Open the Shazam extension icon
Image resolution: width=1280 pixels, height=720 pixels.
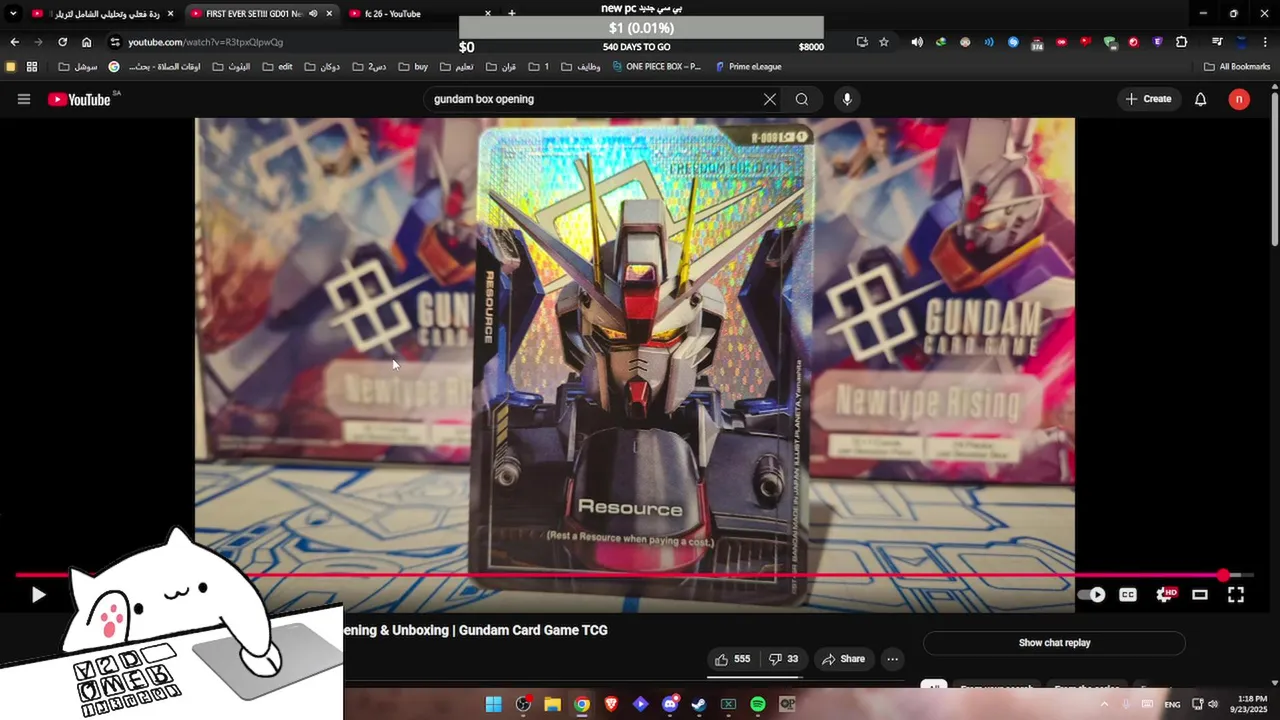coord(1013,42)
